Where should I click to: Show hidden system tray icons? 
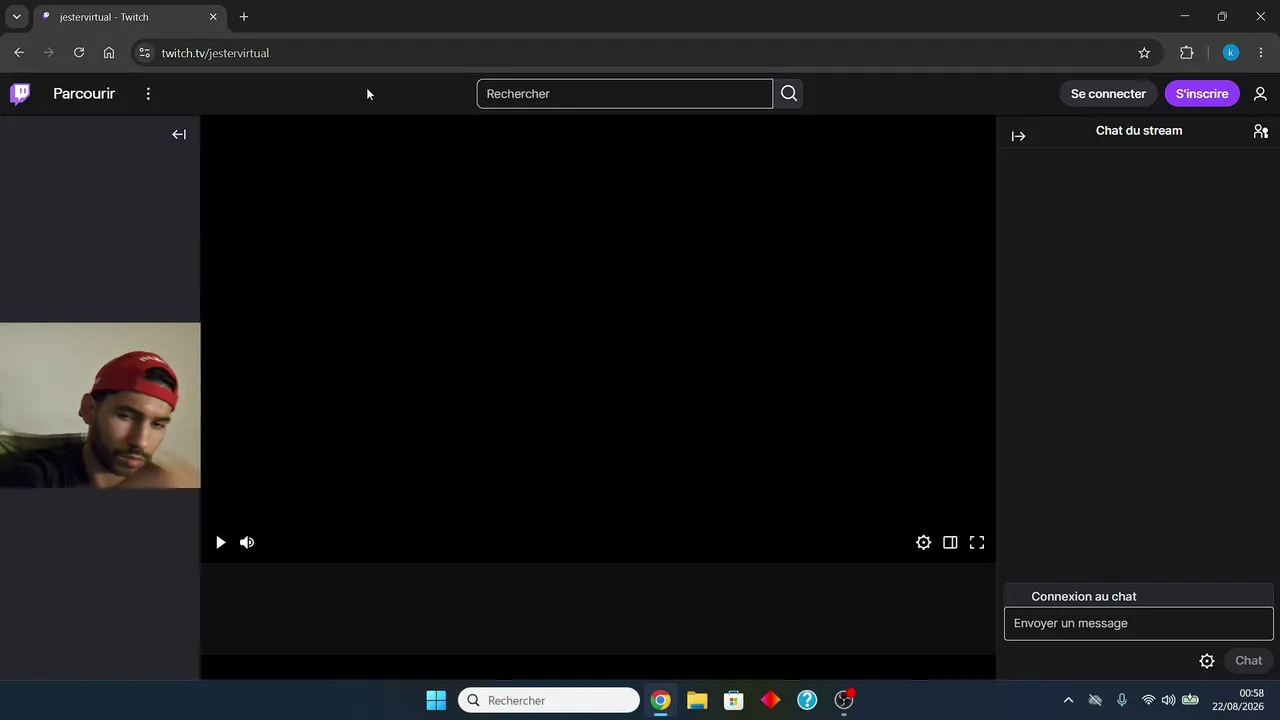coord(1068,700)
